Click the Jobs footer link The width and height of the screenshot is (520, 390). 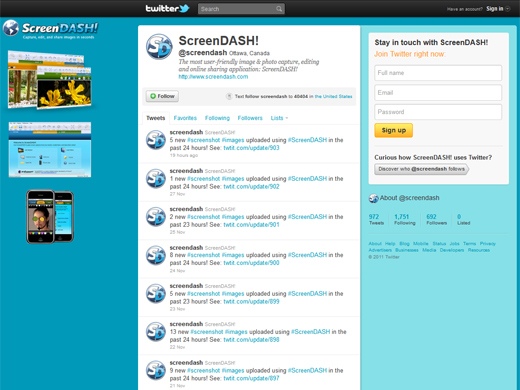[454, 244]
